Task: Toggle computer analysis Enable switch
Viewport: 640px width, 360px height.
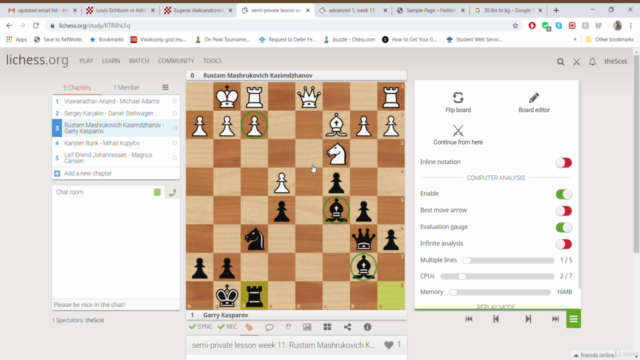Action: point(564,194)
